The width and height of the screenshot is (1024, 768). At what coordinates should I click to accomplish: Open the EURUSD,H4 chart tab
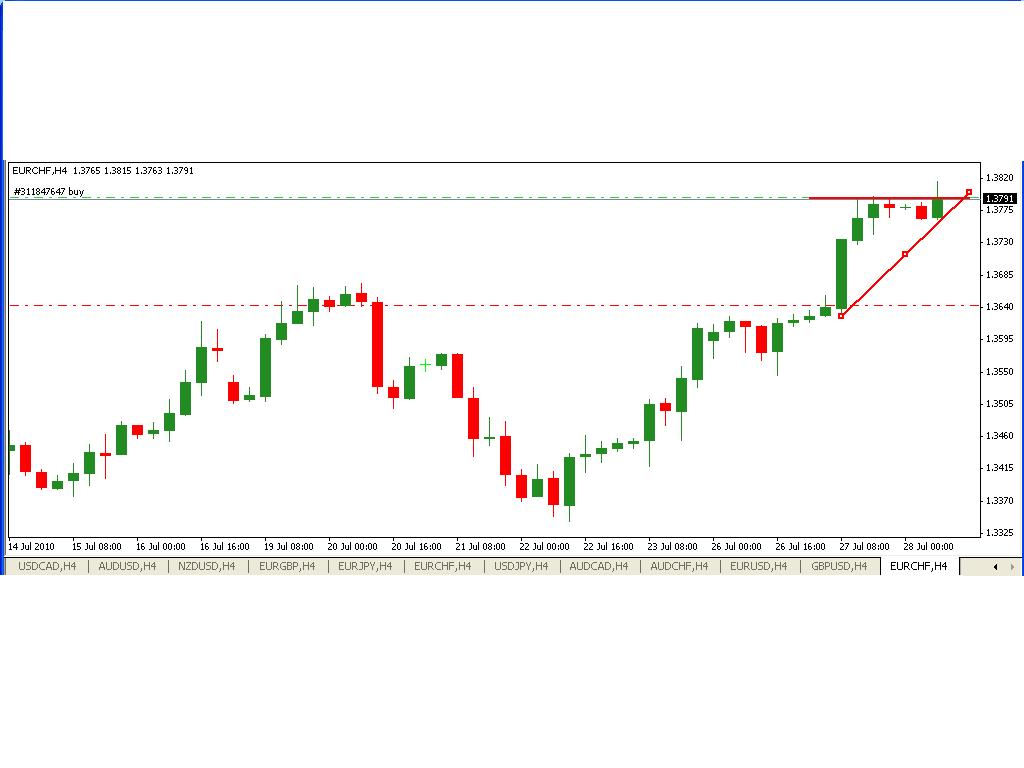[759, 567]
